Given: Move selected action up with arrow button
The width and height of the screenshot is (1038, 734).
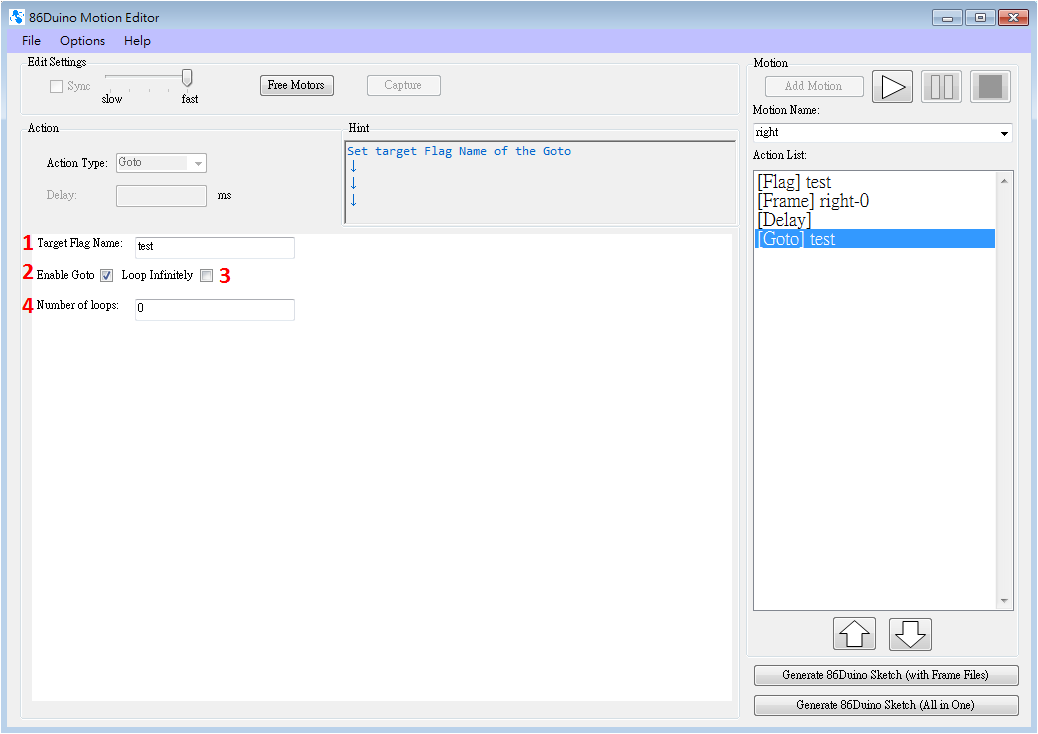Looking at the screenshot, I should pos(854,633).
